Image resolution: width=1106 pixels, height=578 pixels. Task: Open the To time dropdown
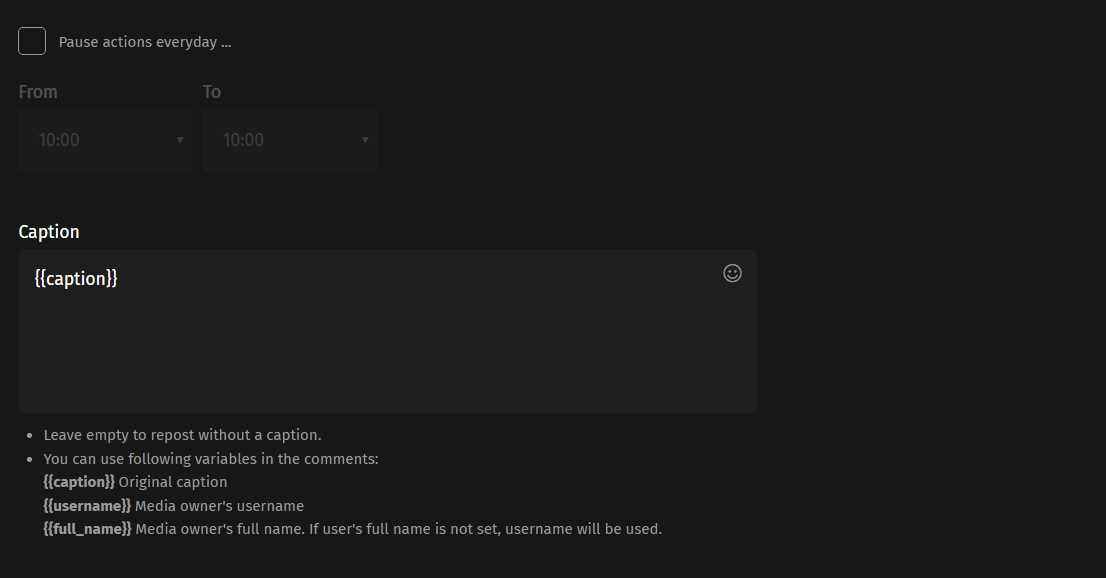(x=290, y=140)
